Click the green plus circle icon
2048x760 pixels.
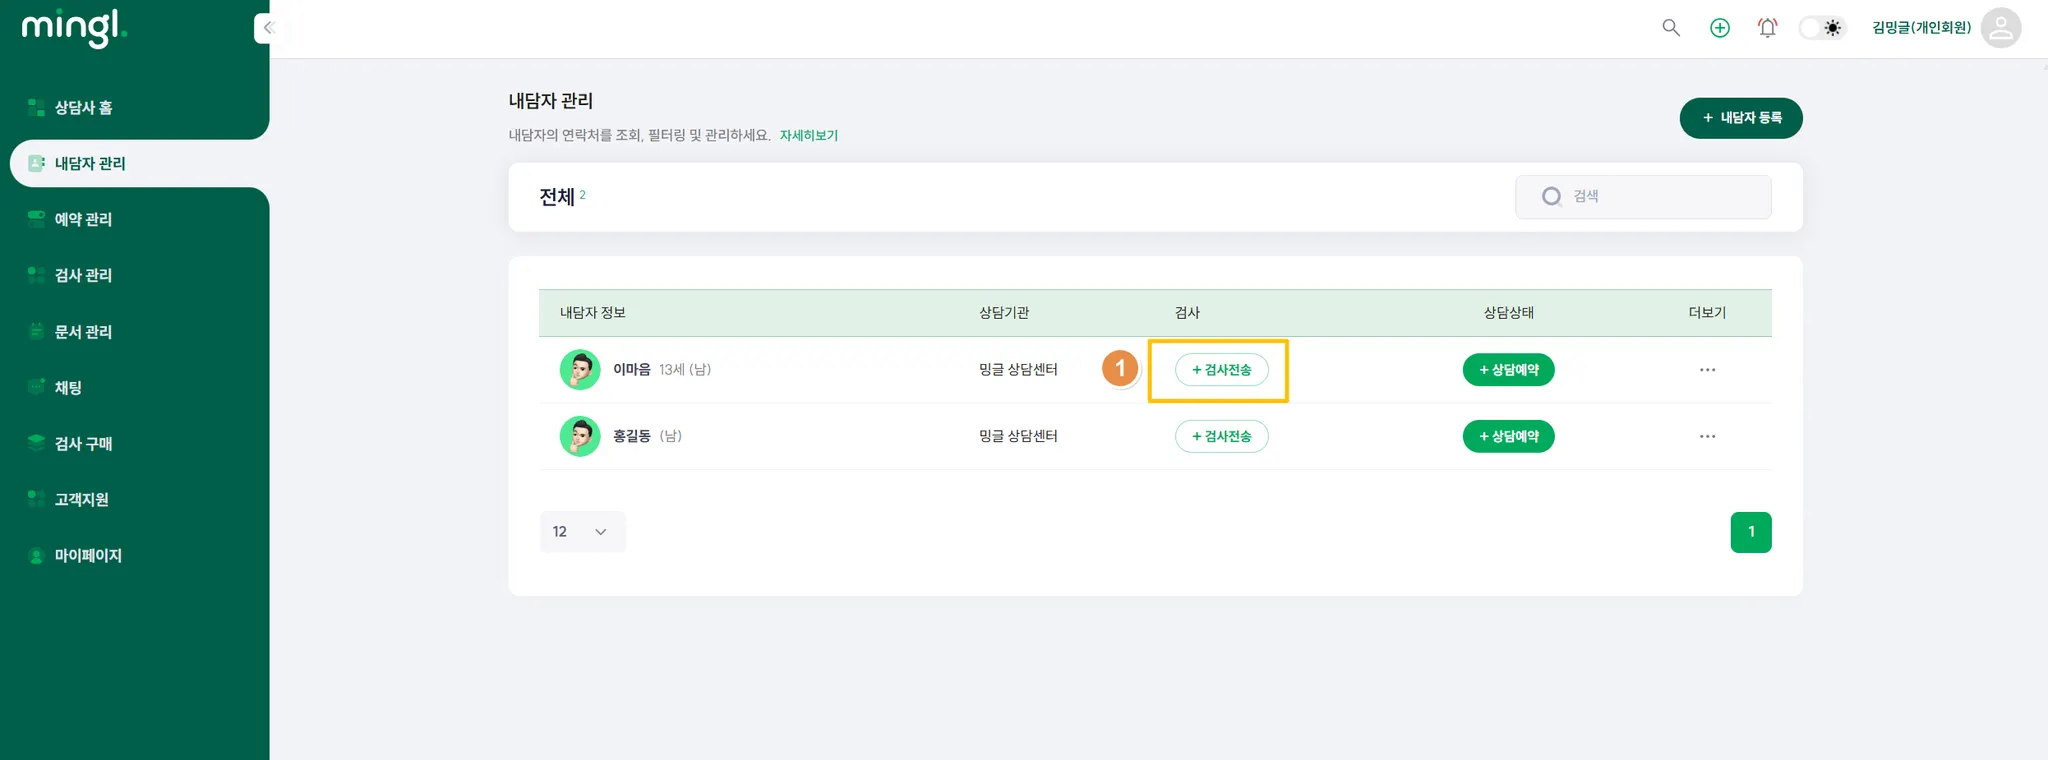point(1719,28)
